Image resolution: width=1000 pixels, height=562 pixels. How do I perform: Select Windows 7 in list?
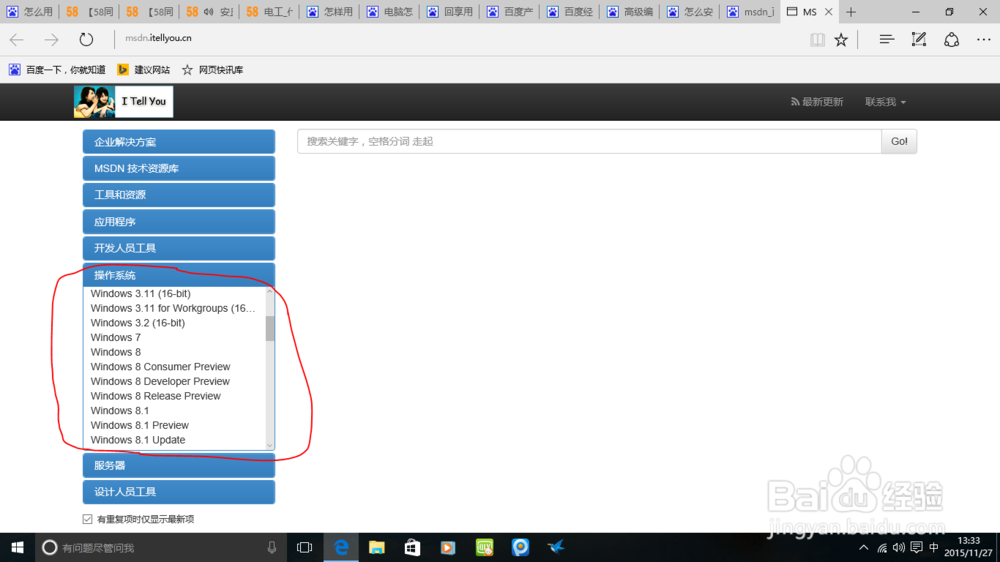pos(115,337)
